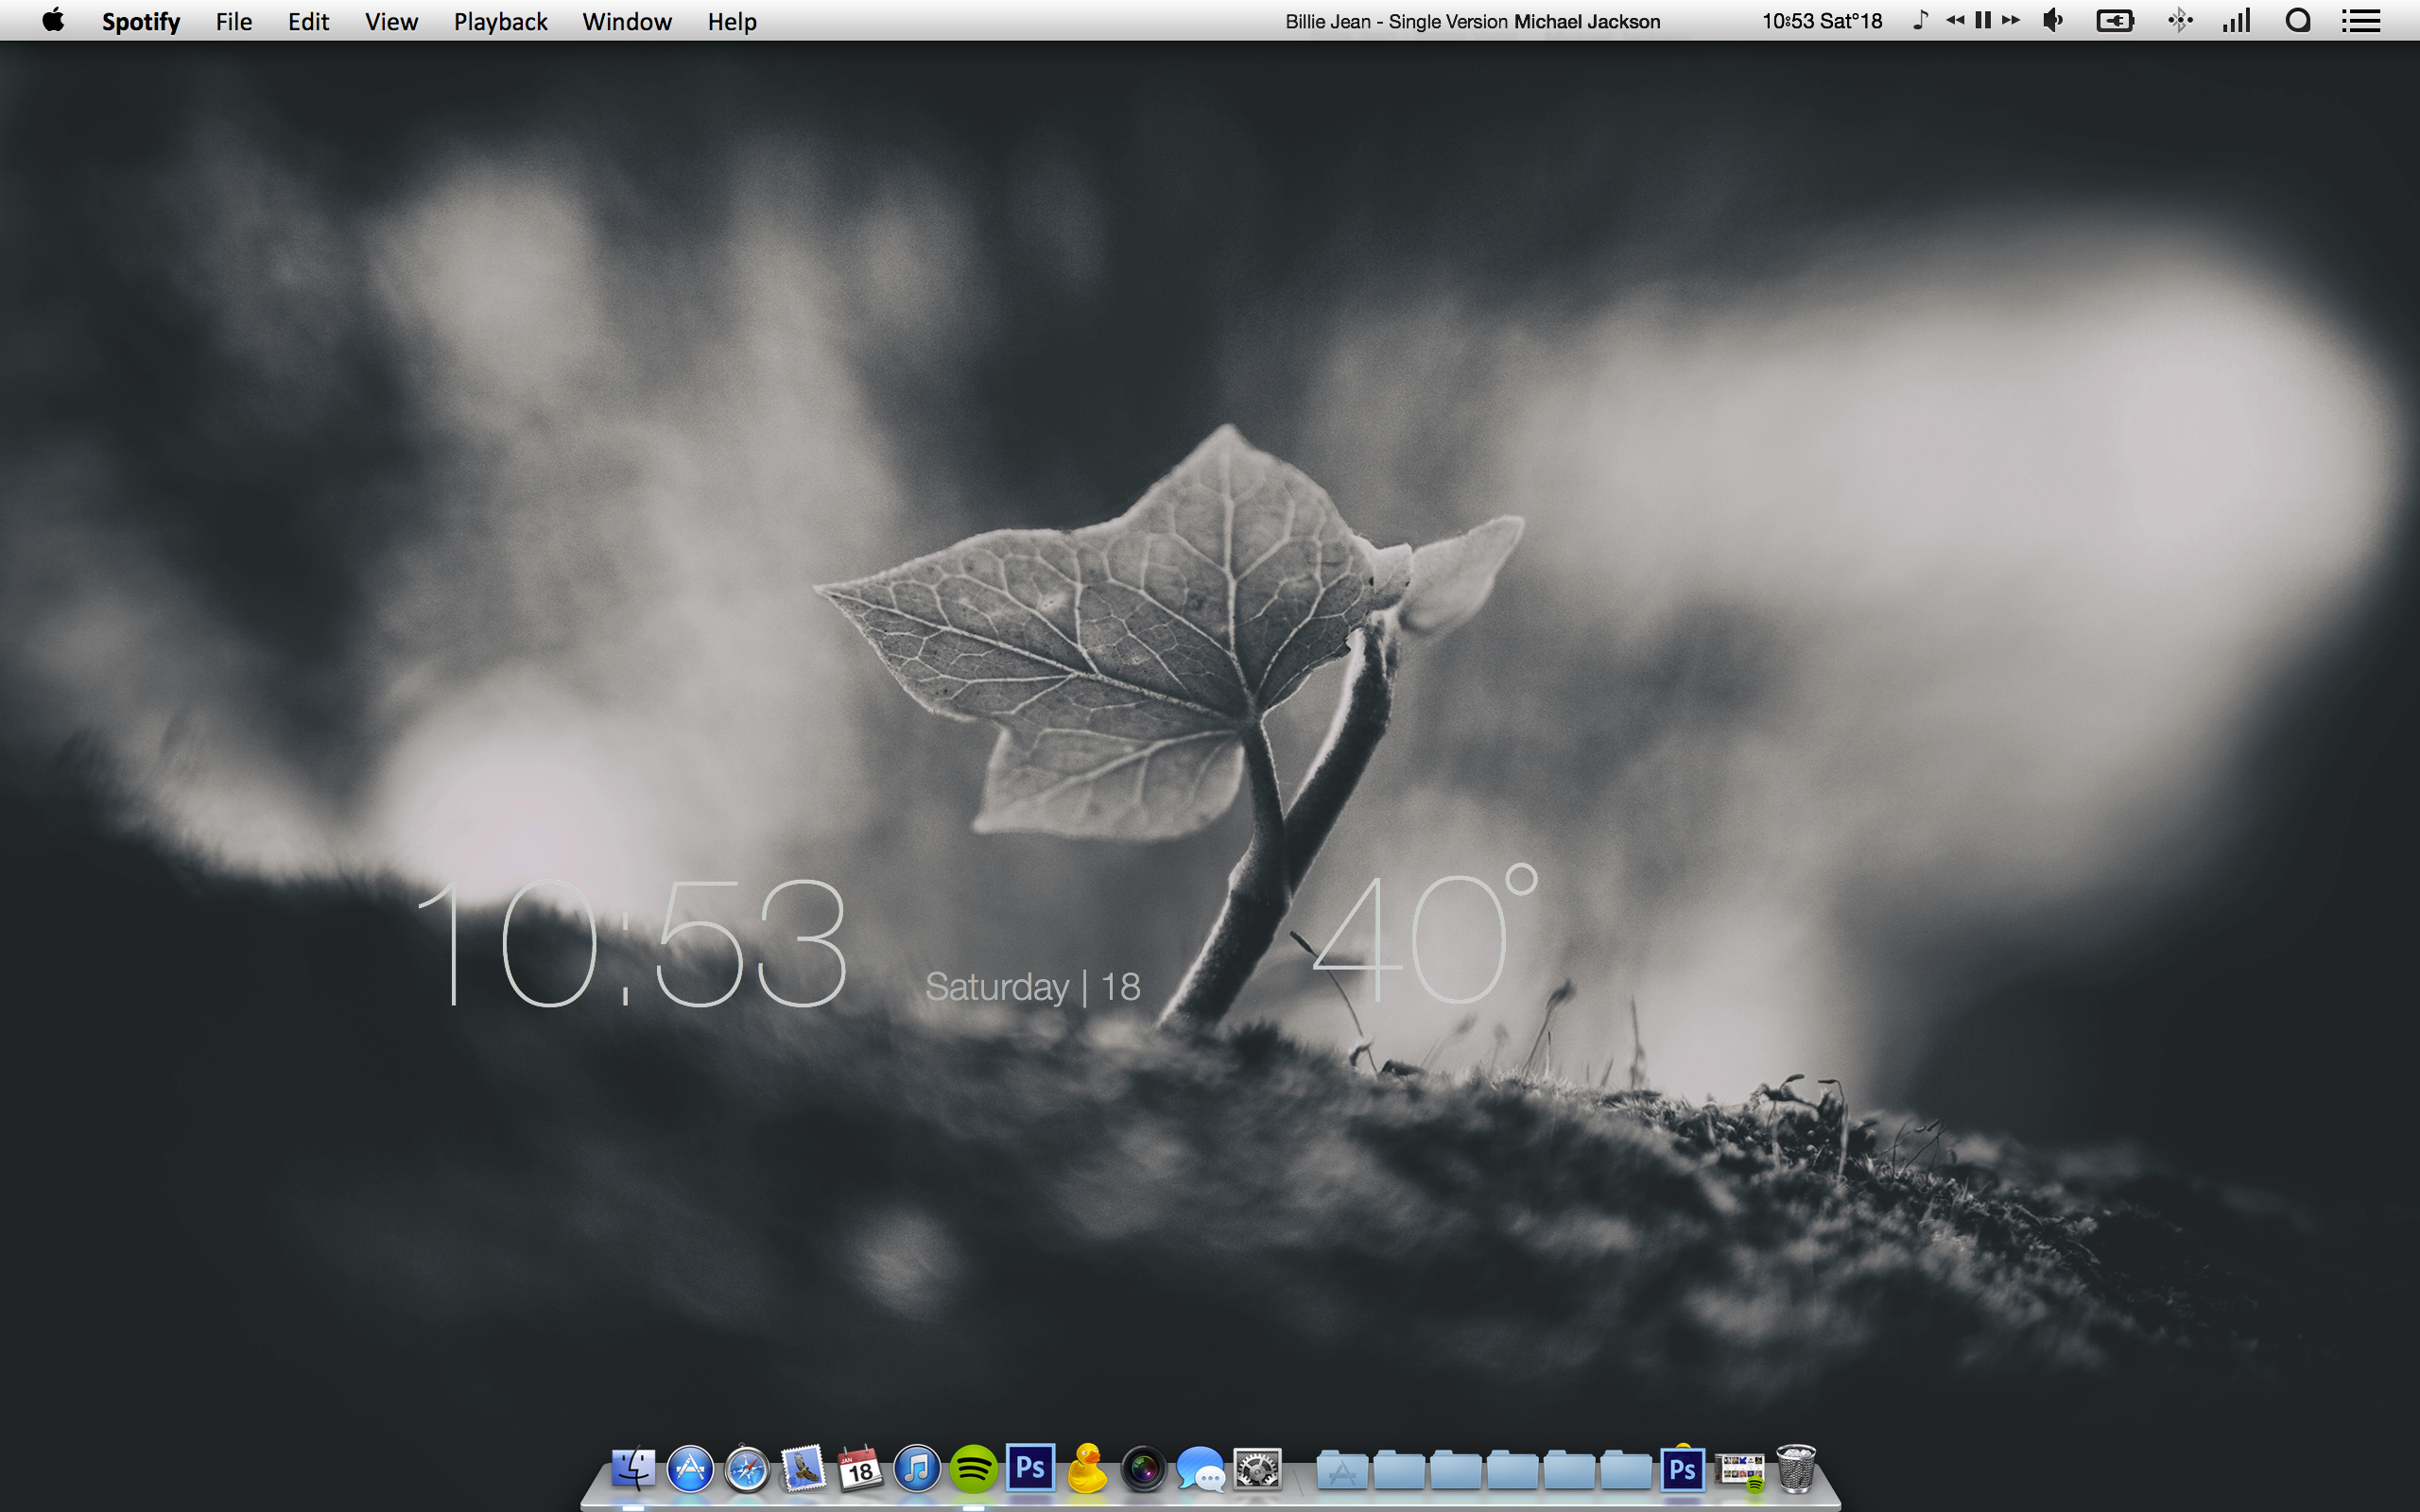Open System Preferences gear icon
This screenshot has height=1512, width=2420.
coord(1257,1470)
